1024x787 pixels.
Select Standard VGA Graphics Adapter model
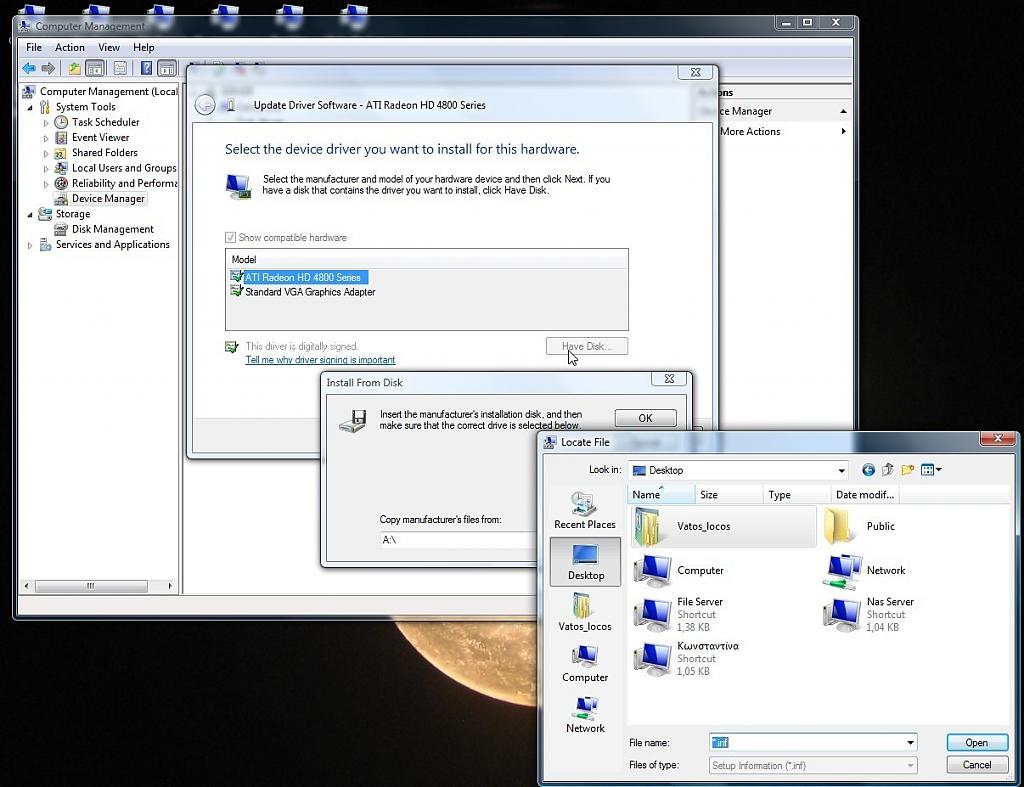point(303,292)
